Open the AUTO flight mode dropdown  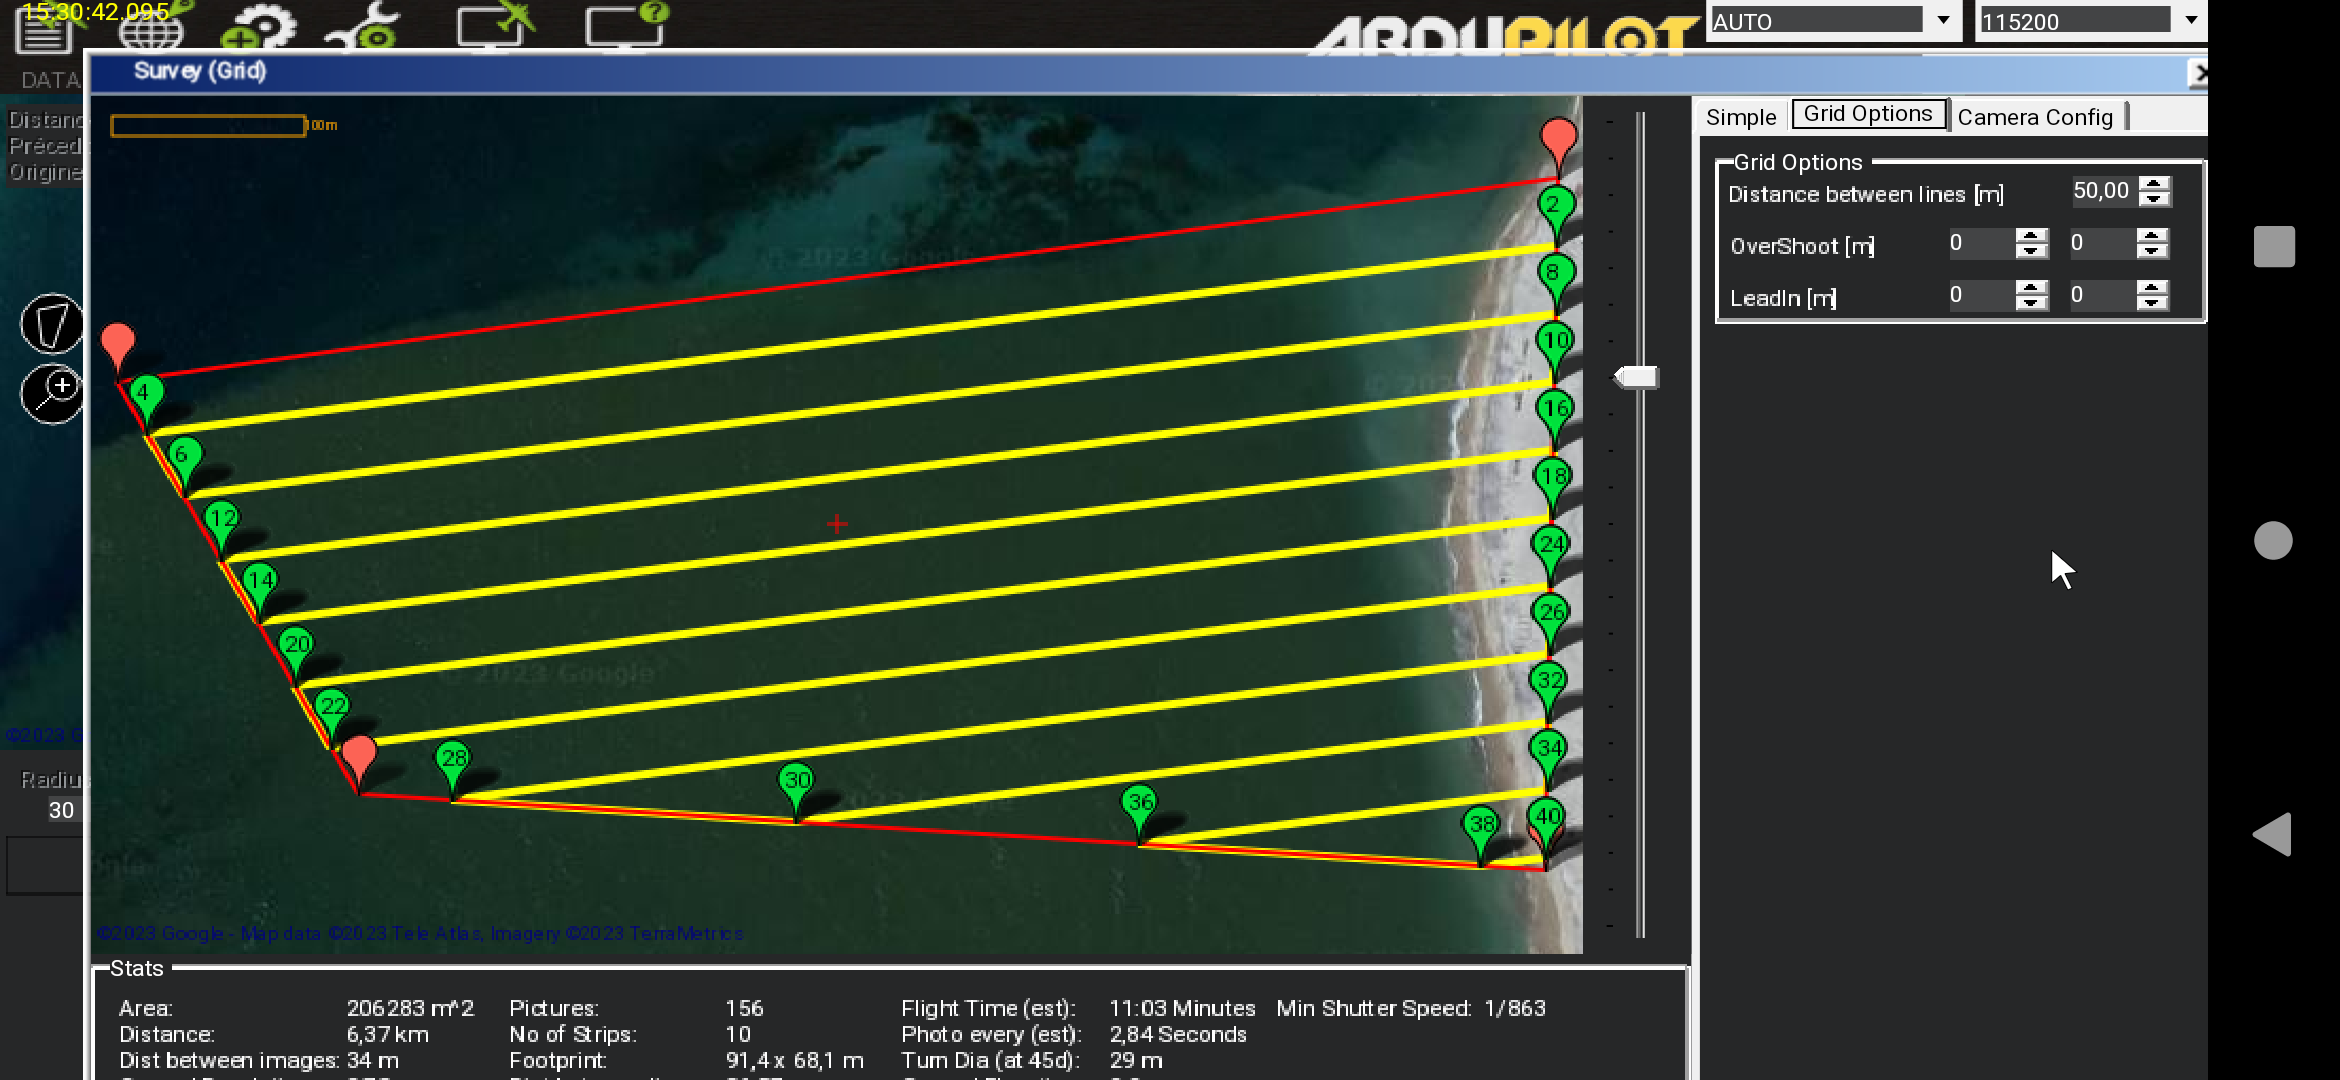(1941, 20)
